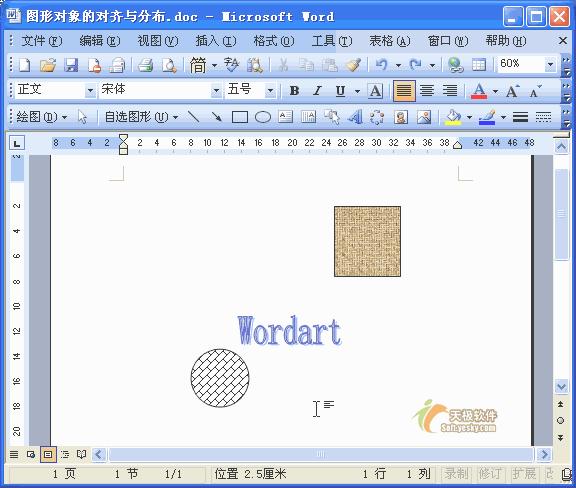Viewport: 576px width, 488px height.
Task: Apply the blue line color brush
Action: pos(487,117)
